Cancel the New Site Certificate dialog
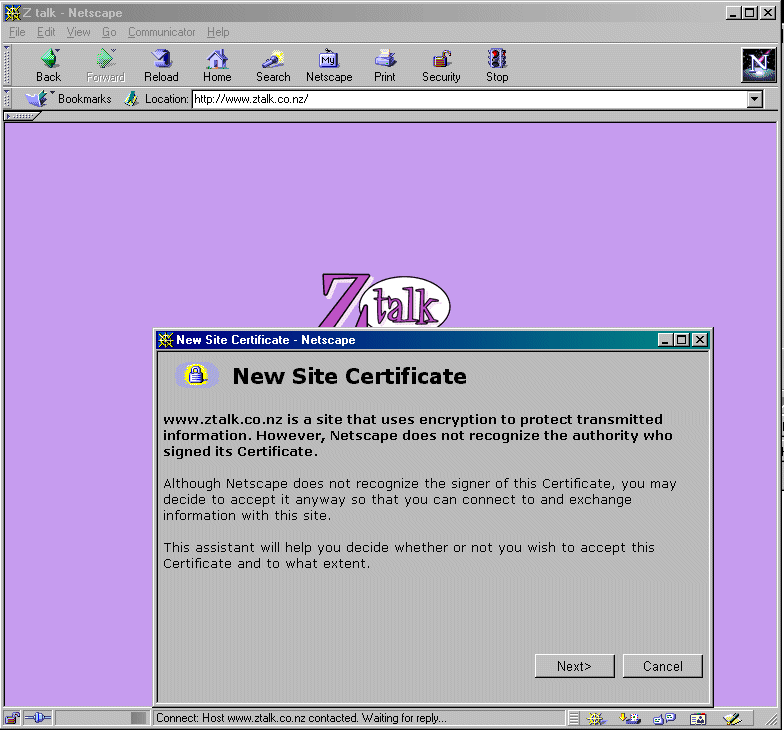784x730 pixels. [x=662, y=666]
